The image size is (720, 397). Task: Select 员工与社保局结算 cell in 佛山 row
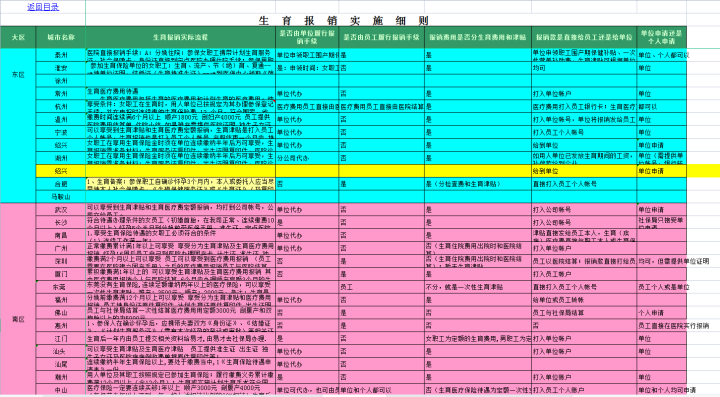584,313
